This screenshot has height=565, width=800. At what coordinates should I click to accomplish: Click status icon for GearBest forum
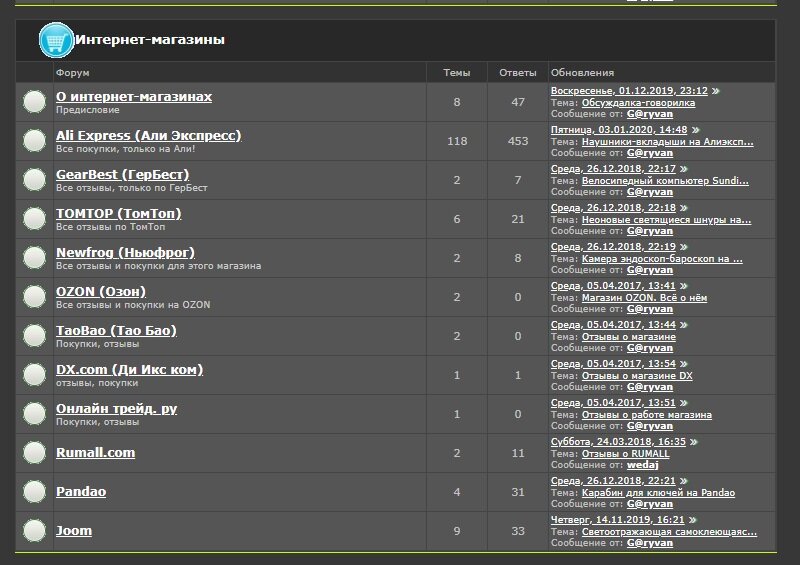[35, 180]
